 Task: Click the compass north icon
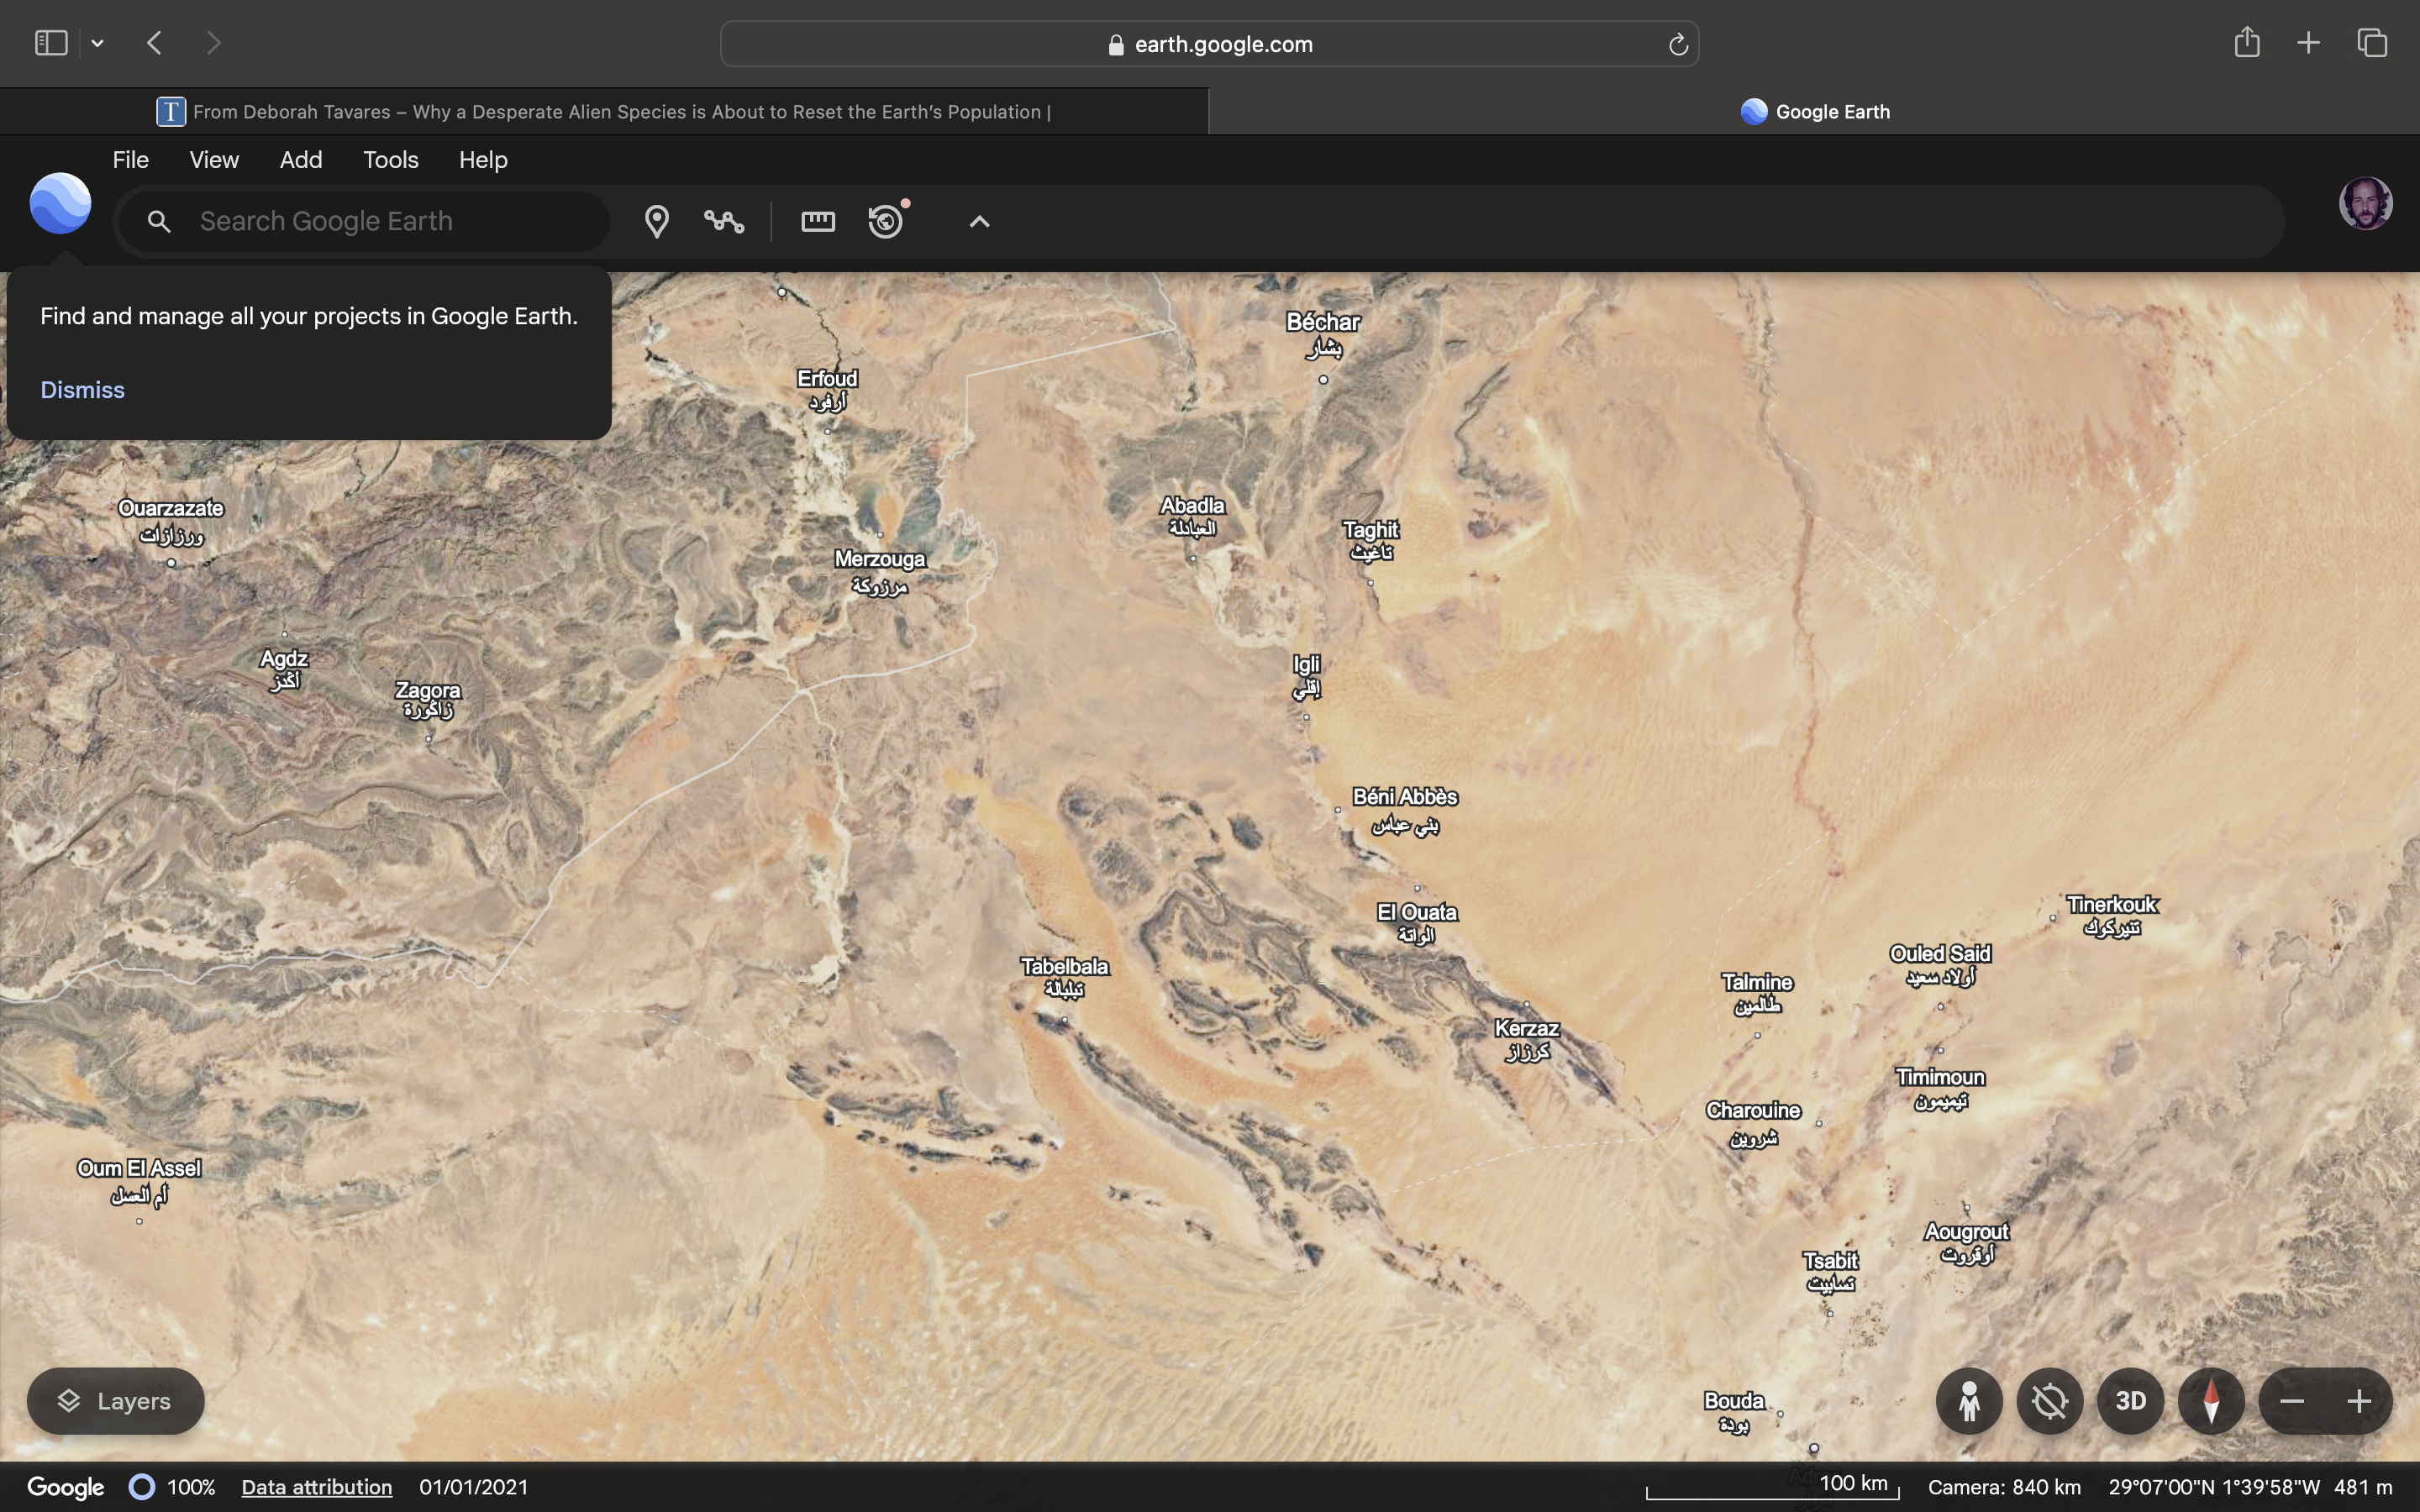[x=2211, y=1400]
